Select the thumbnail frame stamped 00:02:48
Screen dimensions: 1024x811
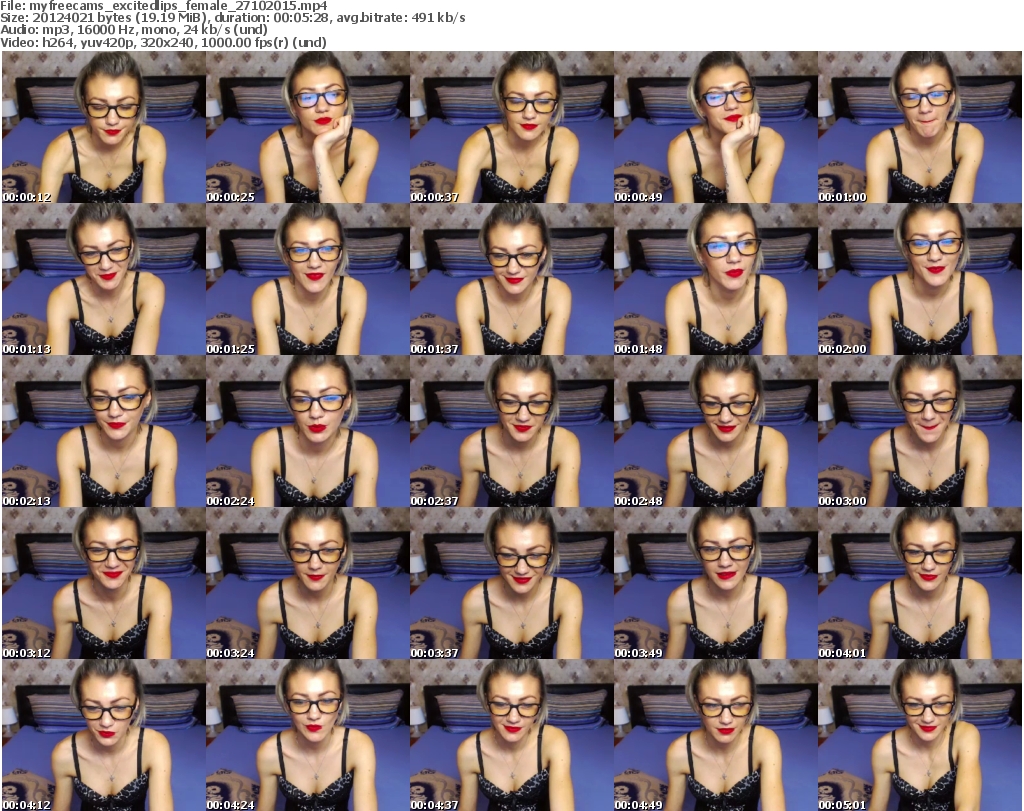point(716,432)
